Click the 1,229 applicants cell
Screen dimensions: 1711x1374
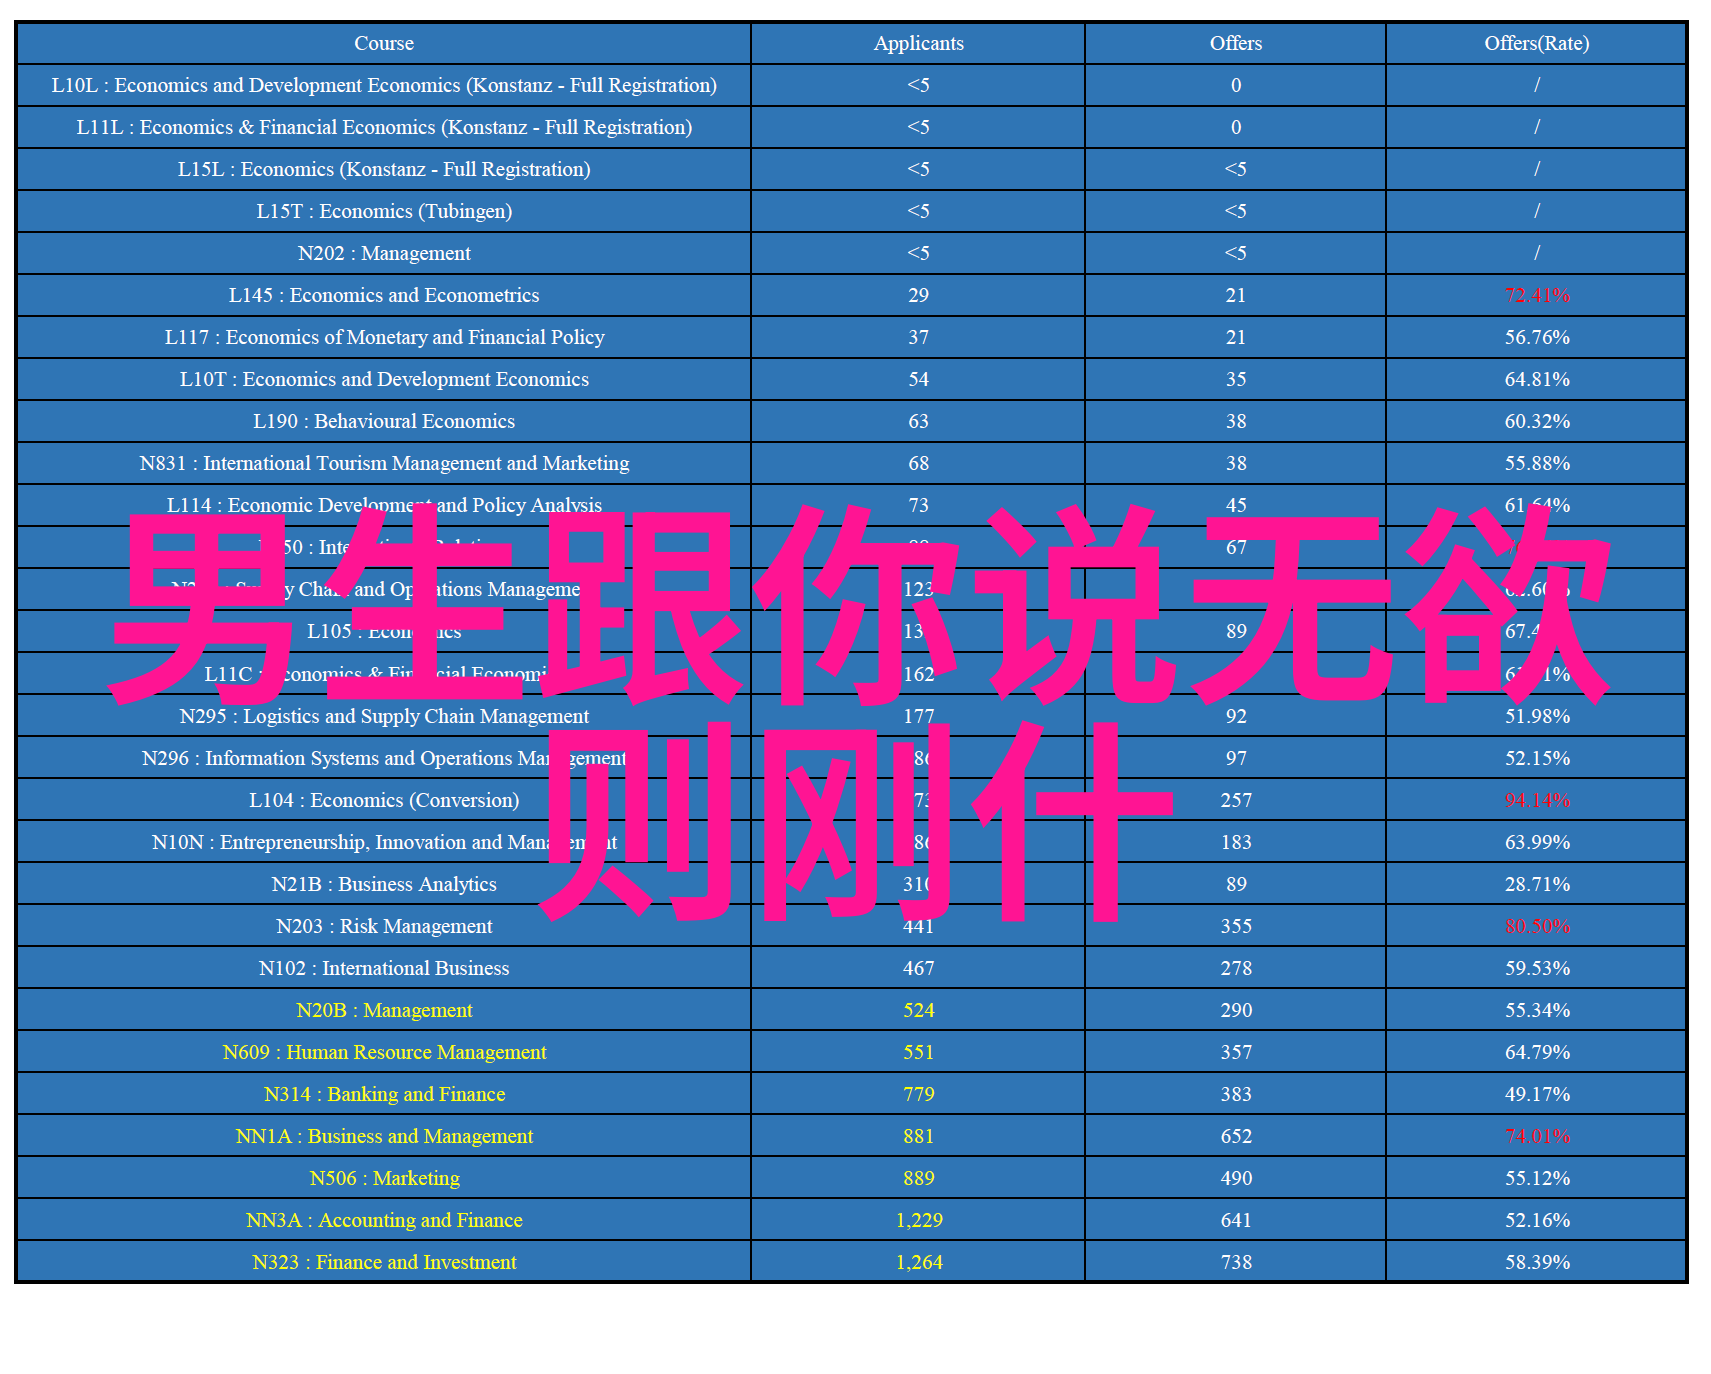(x=918, y=1220)
